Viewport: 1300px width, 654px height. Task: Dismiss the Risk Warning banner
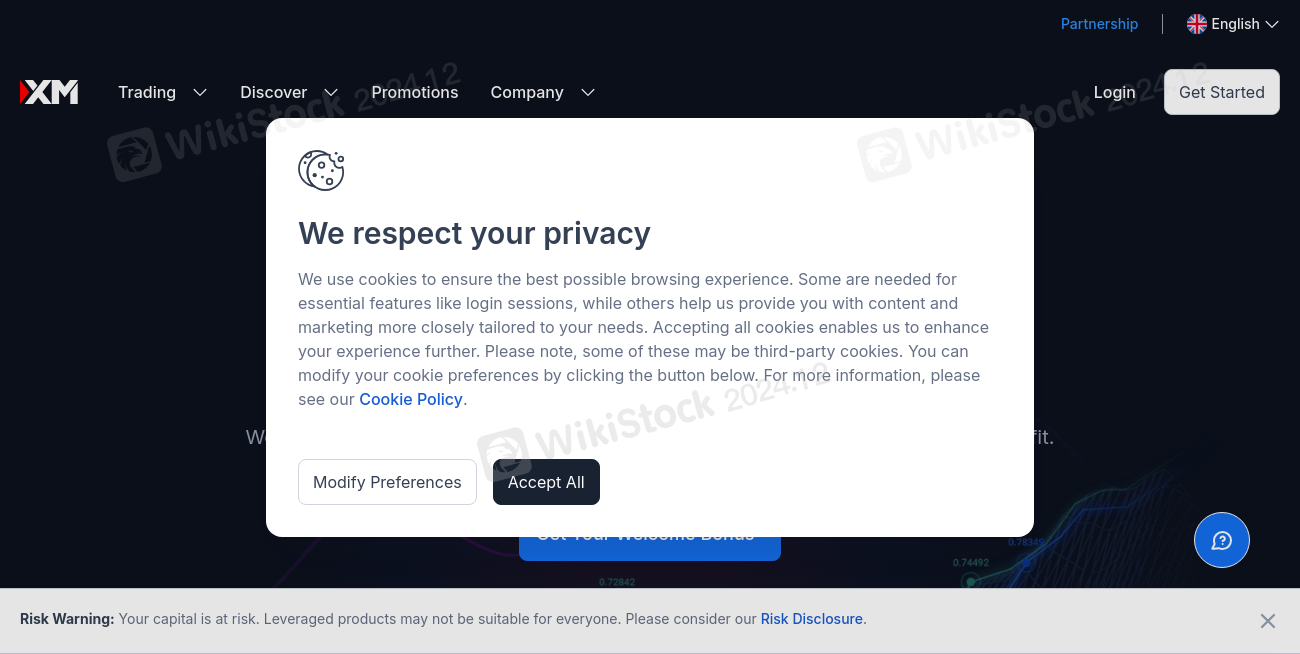pos(1267,621)
